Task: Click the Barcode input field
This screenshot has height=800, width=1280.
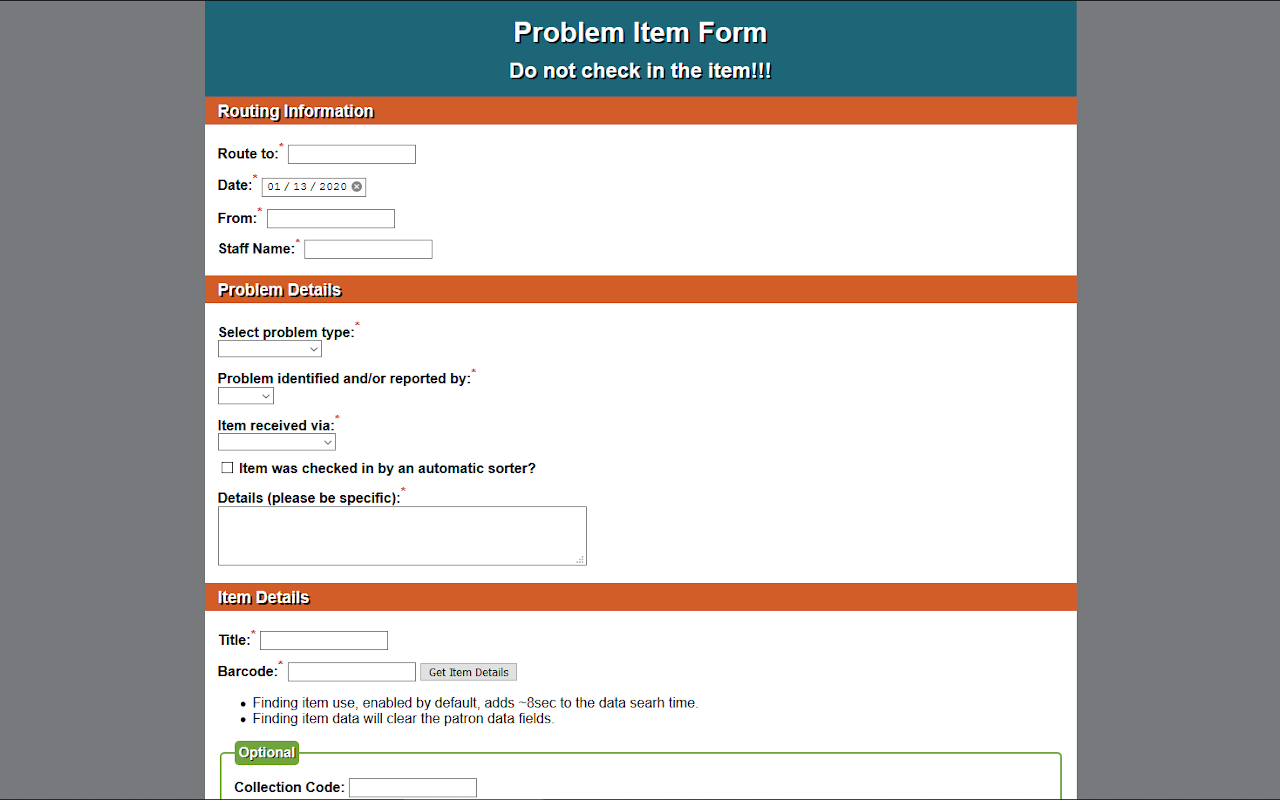Action: (x=352, y=672)
